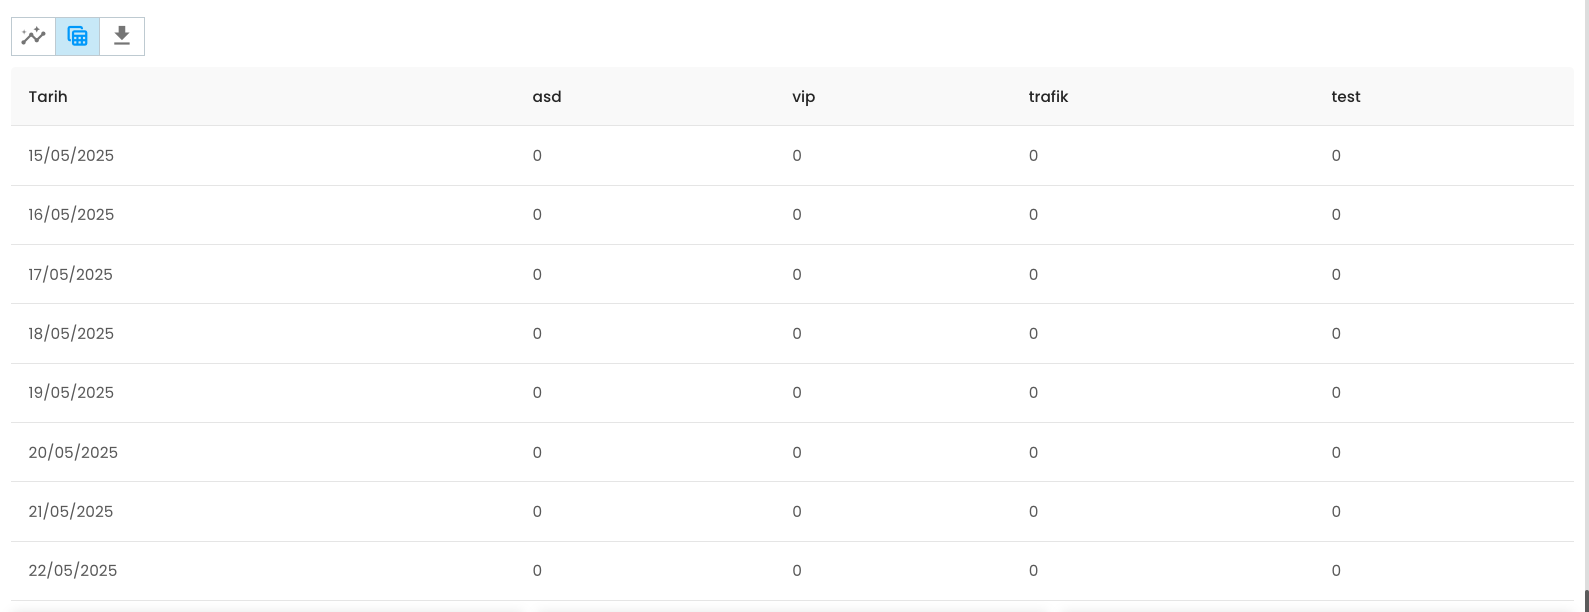Click the vip column header
This screenshot has width=1589, height=612.
pyautogui.click(x=804, y=97)
